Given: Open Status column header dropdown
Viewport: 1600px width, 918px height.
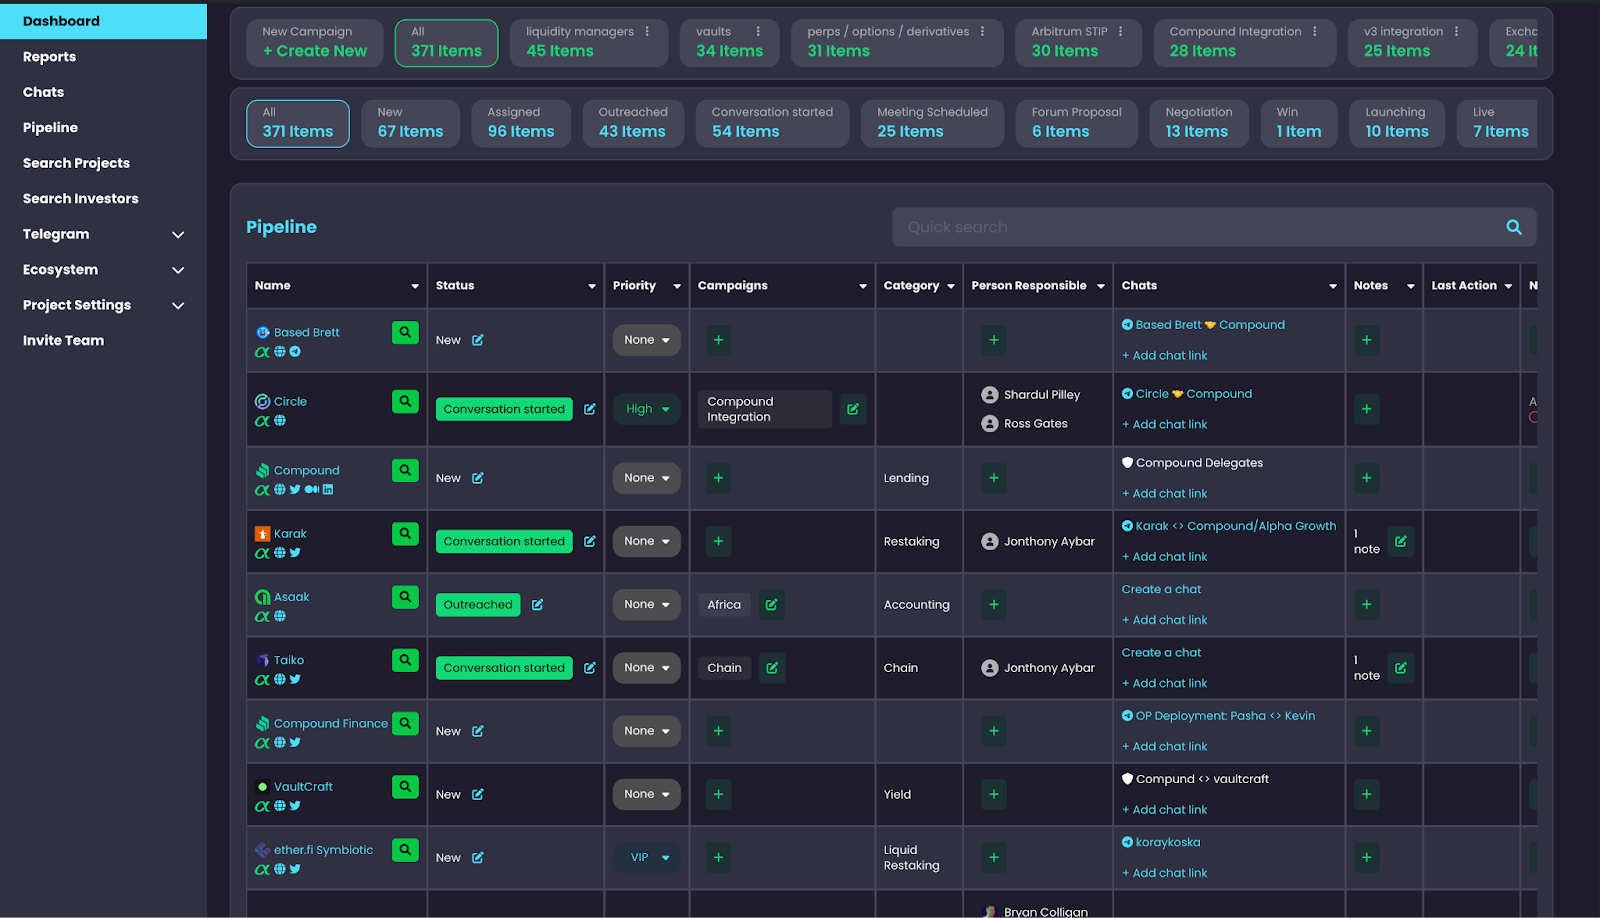Looking at the screenshot, I should click(592, 286).
